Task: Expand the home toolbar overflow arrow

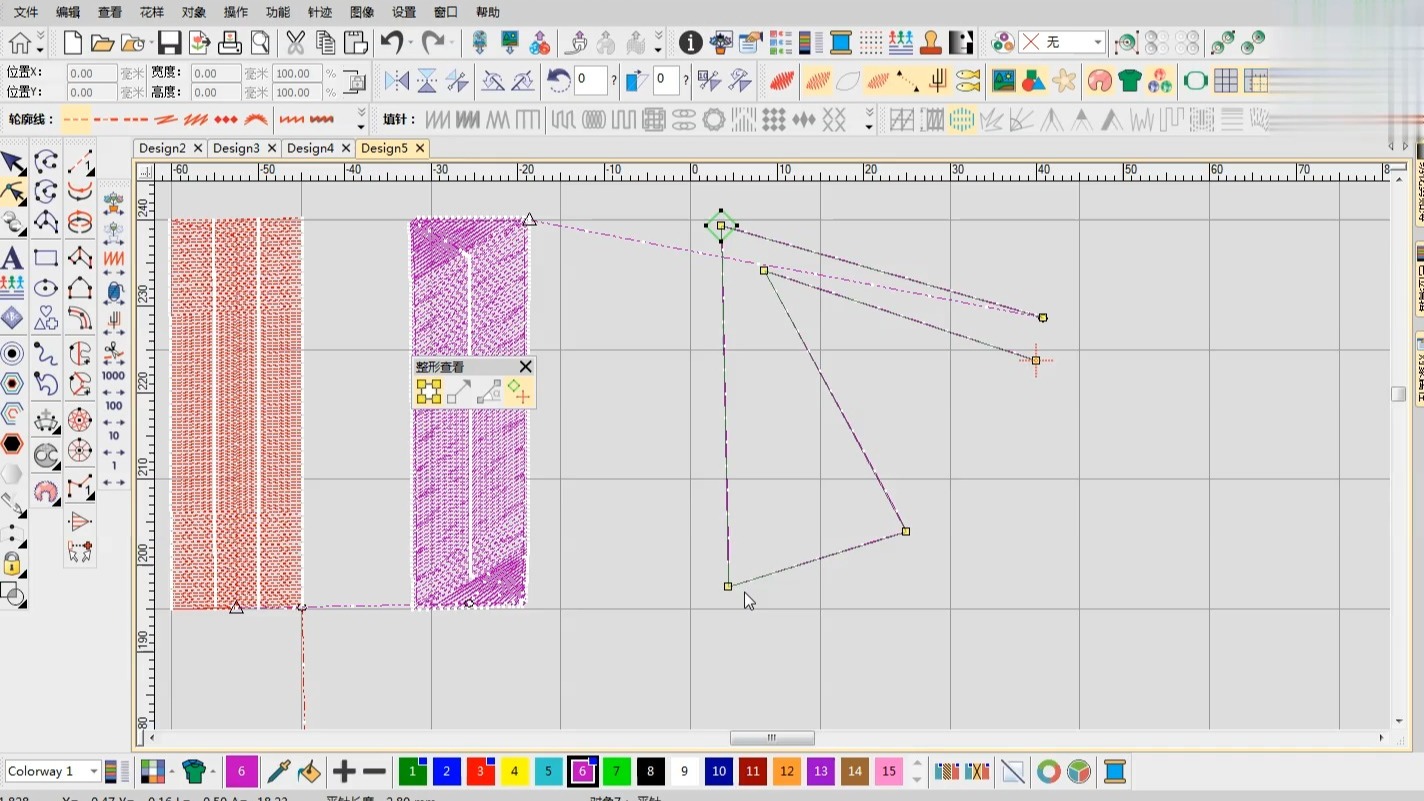Action: 40,44
